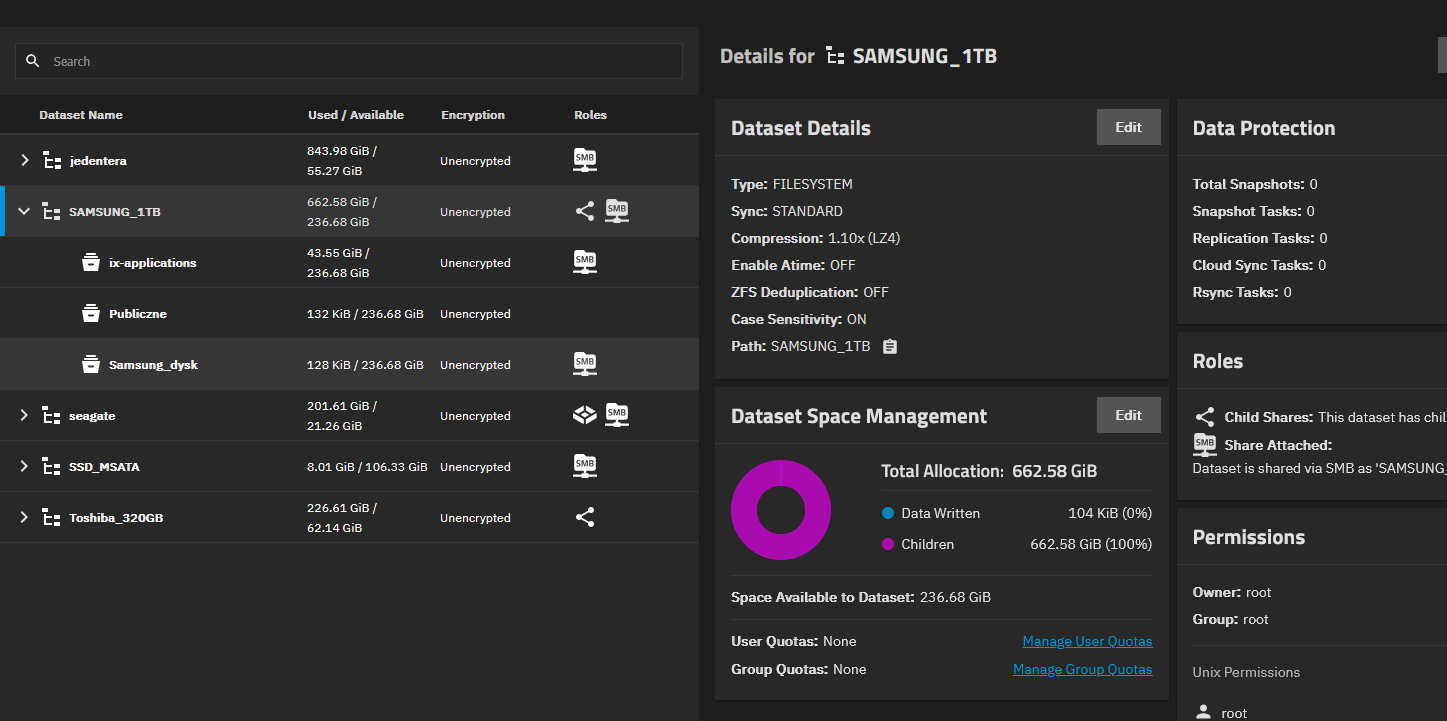Open the Manage User Quotas link
The image size is (1447, 721).
pyautogui.click(x=1087, y=641)
